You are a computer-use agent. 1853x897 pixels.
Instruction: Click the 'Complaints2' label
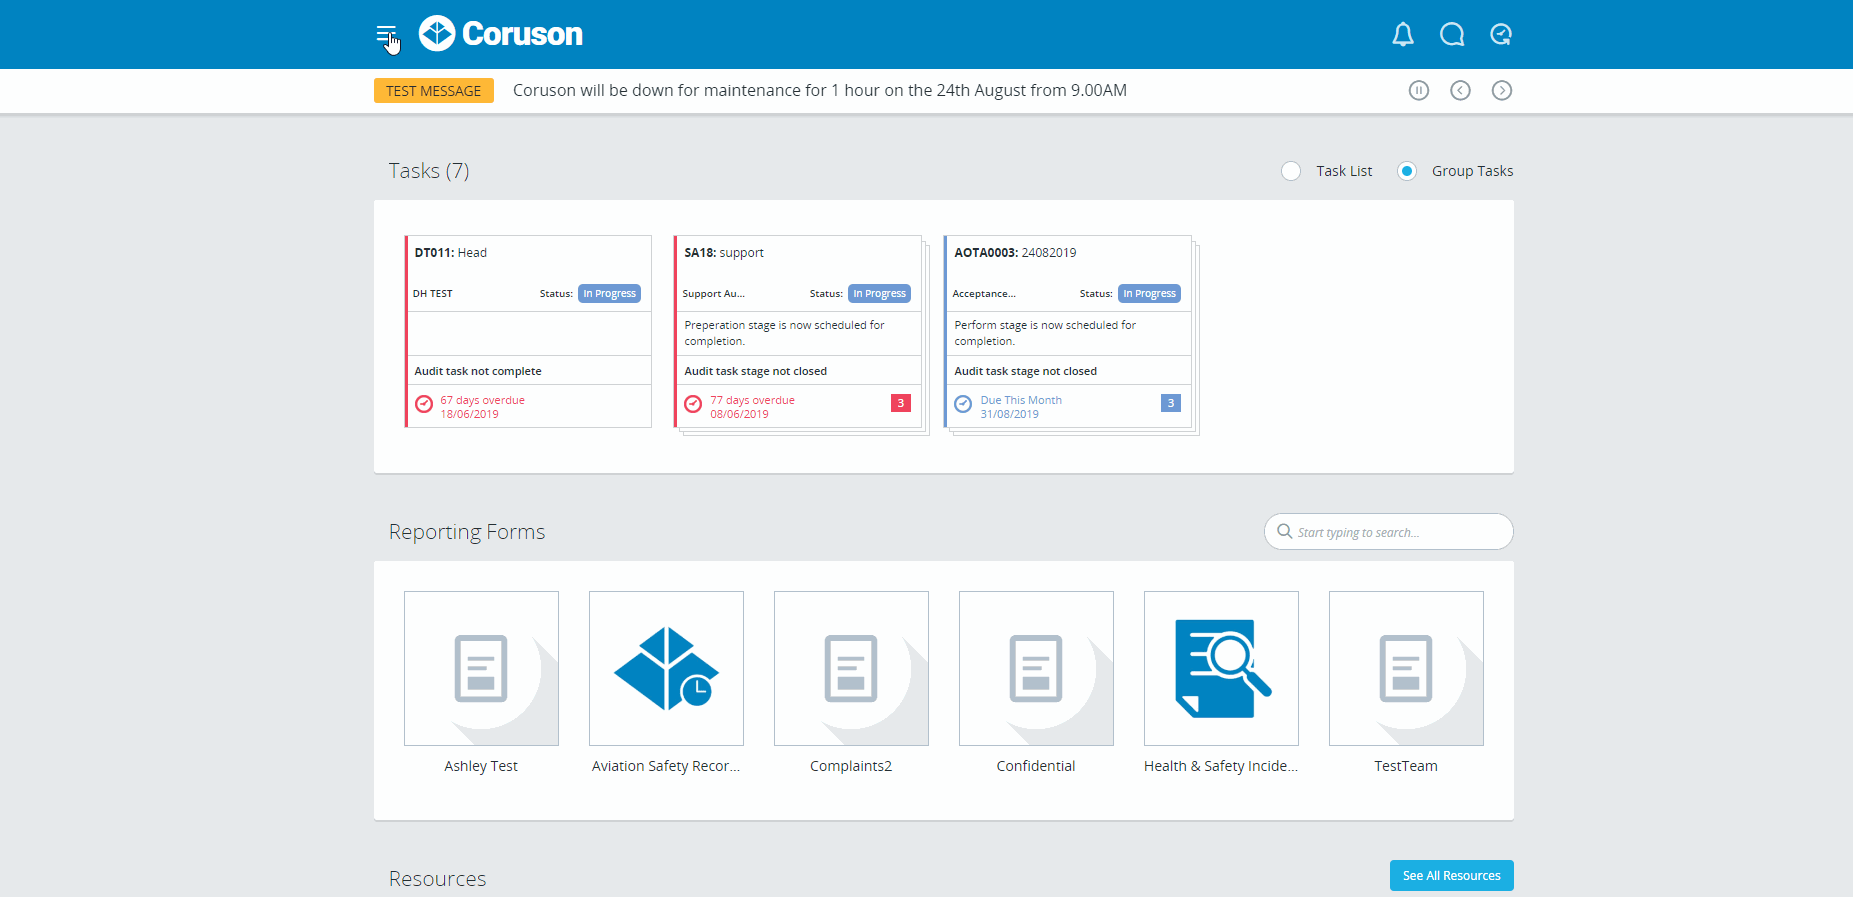[851, 766]
